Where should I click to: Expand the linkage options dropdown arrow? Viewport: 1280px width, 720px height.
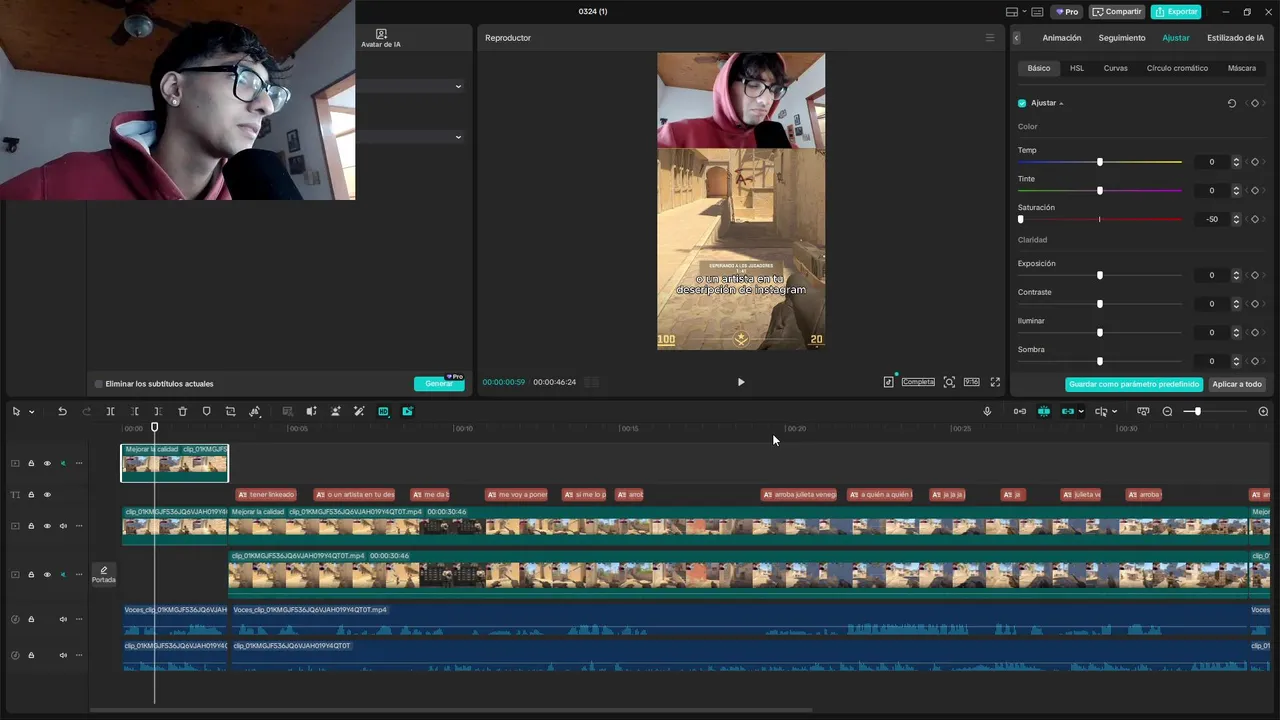click(1081, 412)
